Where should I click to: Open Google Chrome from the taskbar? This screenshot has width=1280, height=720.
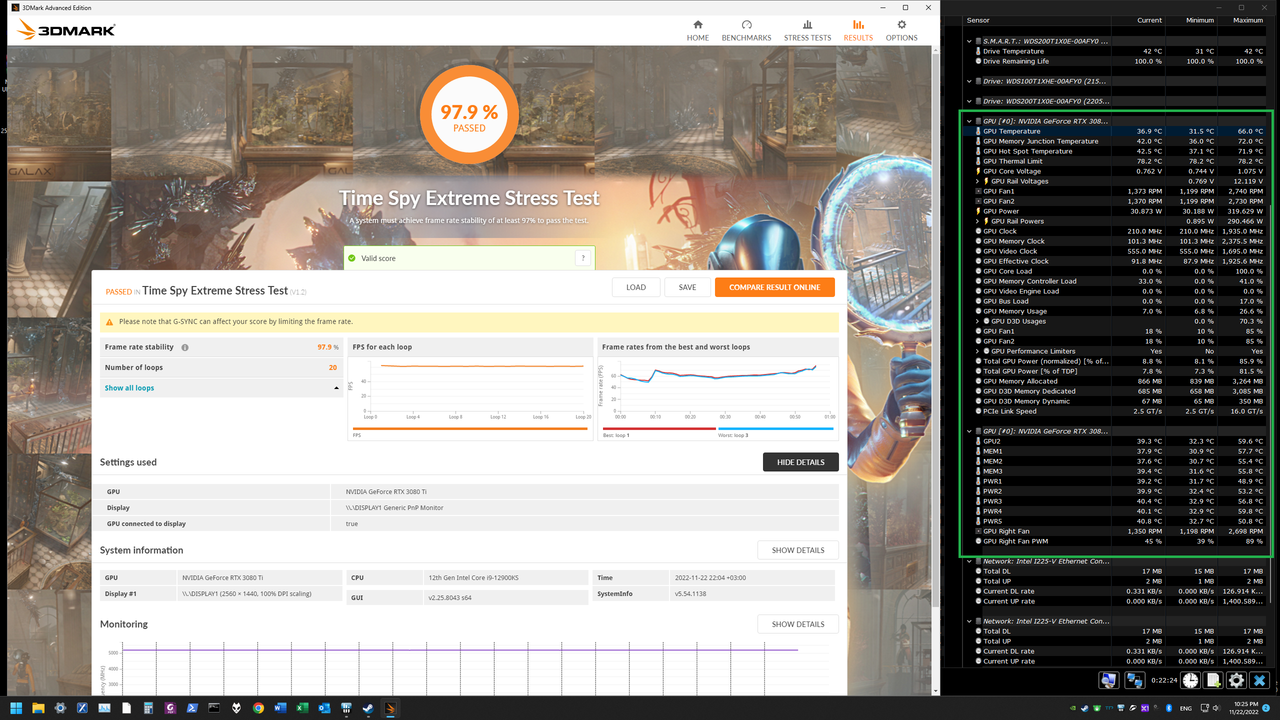[258, 708]
